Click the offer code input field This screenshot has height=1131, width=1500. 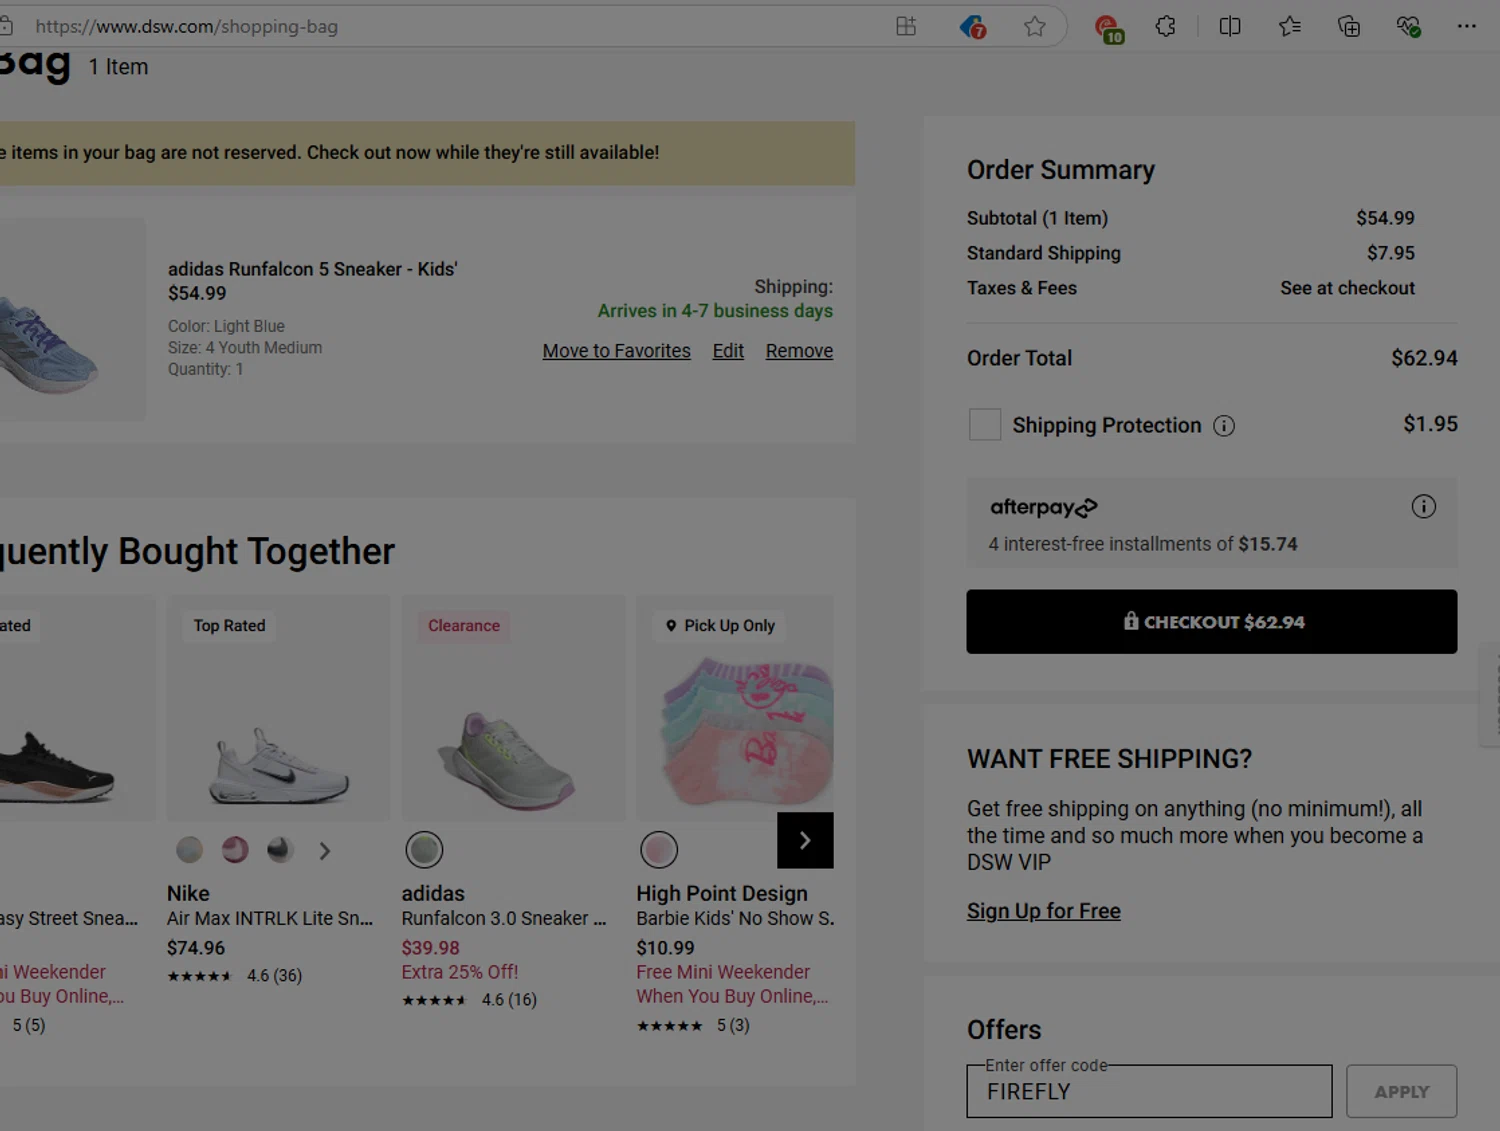(1149, 1091)
